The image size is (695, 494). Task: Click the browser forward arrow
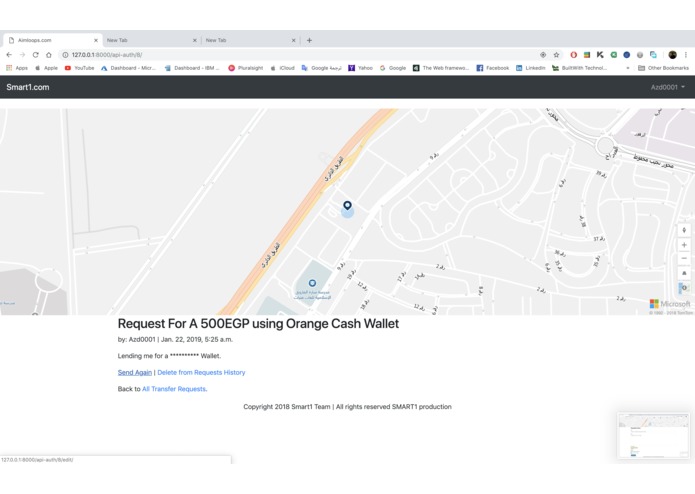point(22,55)
